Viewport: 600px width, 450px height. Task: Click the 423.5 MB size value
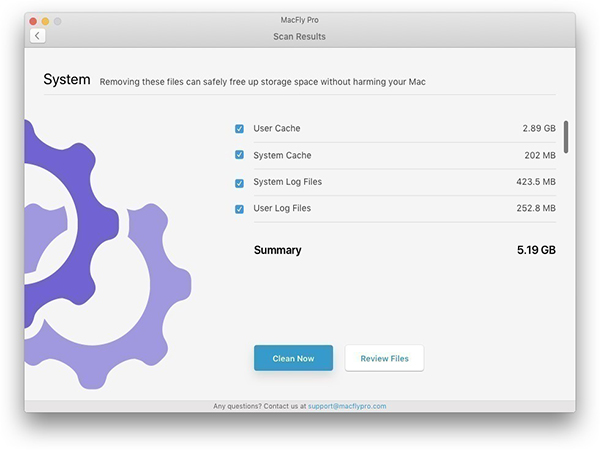coord(536,182)
